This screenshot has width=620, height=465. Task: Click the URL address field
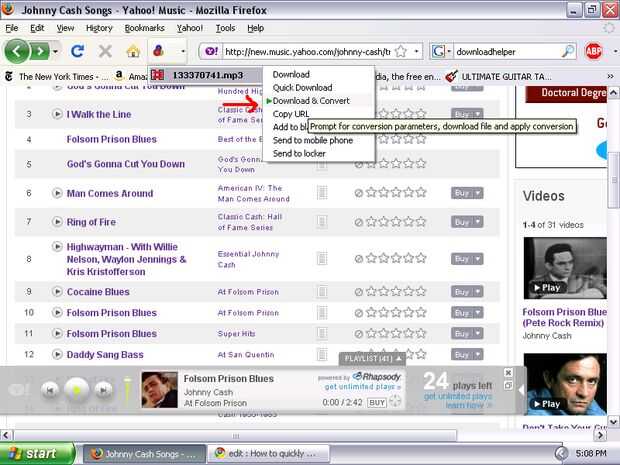pyautogui.click(x=307, y=52)
